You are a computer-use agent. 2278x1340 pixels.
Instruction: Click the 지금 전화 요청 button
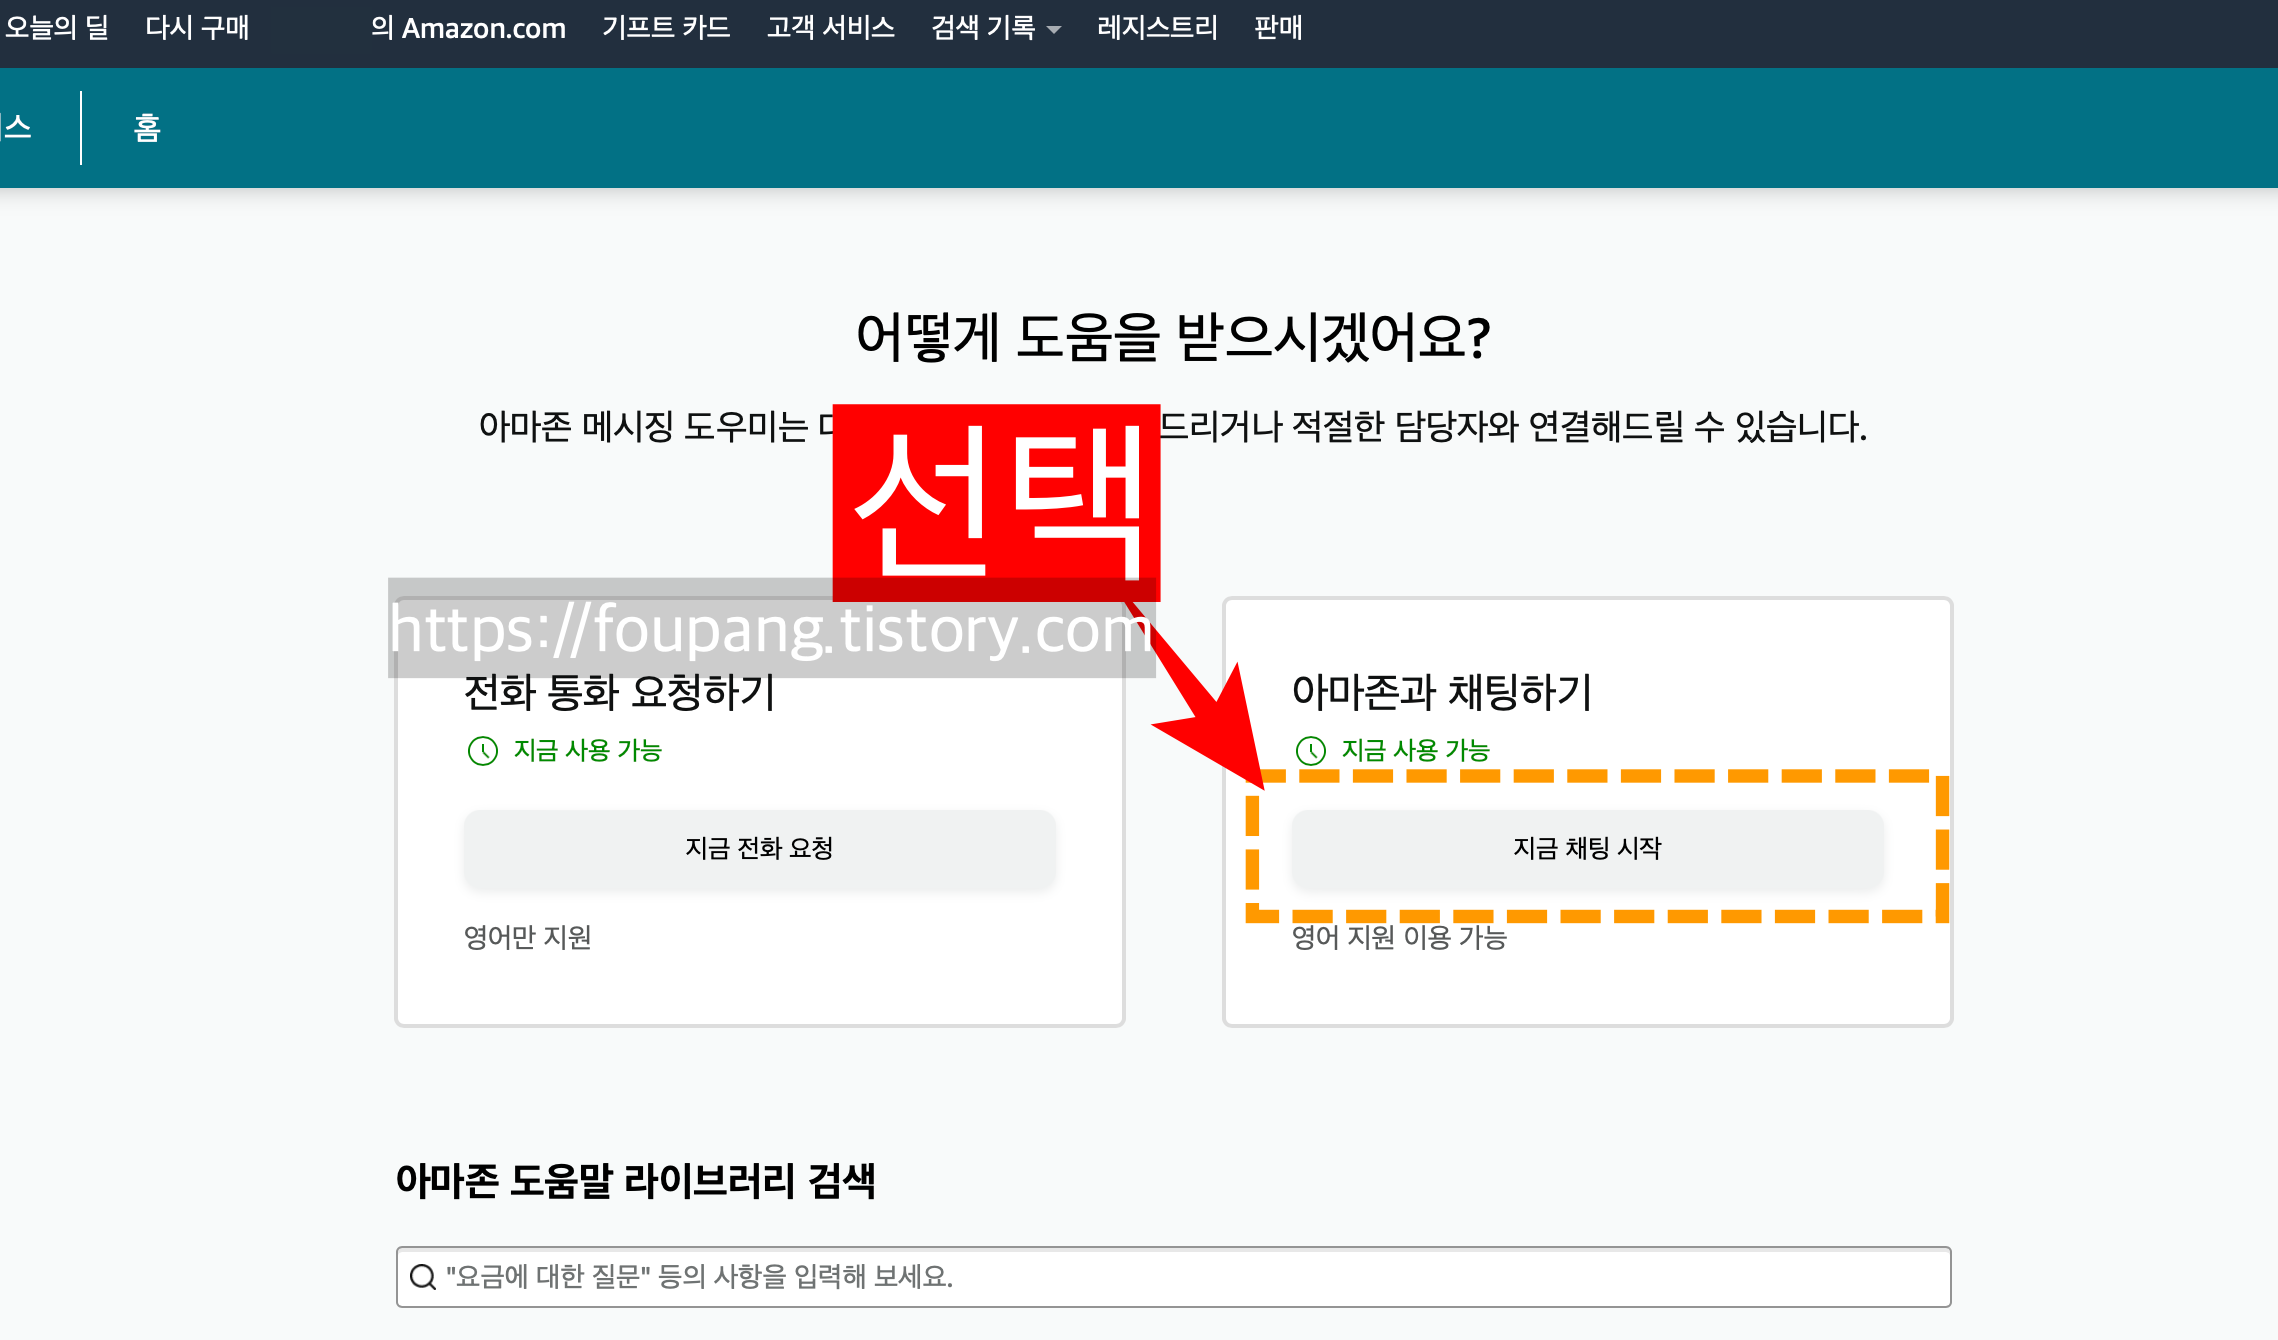pos(759,848)
